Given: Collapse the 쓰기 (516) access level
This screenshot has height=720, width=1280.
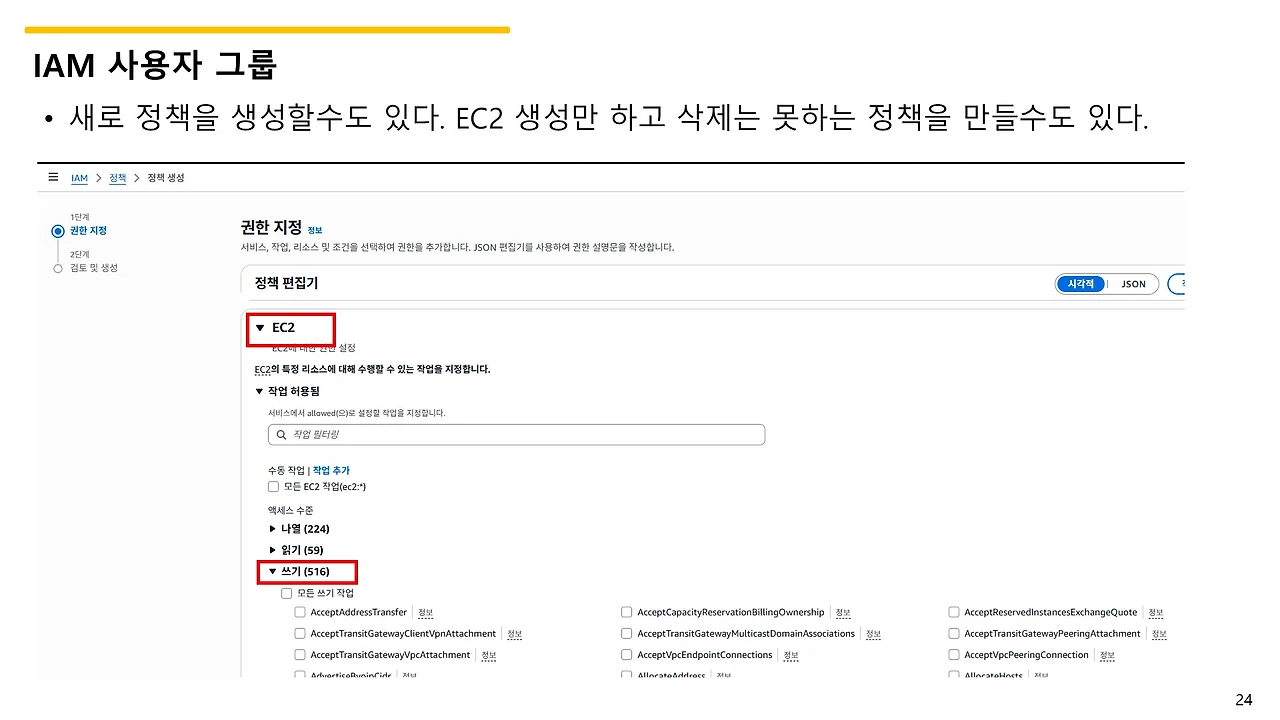Looking at the screenshot, I should coord(272,572).
